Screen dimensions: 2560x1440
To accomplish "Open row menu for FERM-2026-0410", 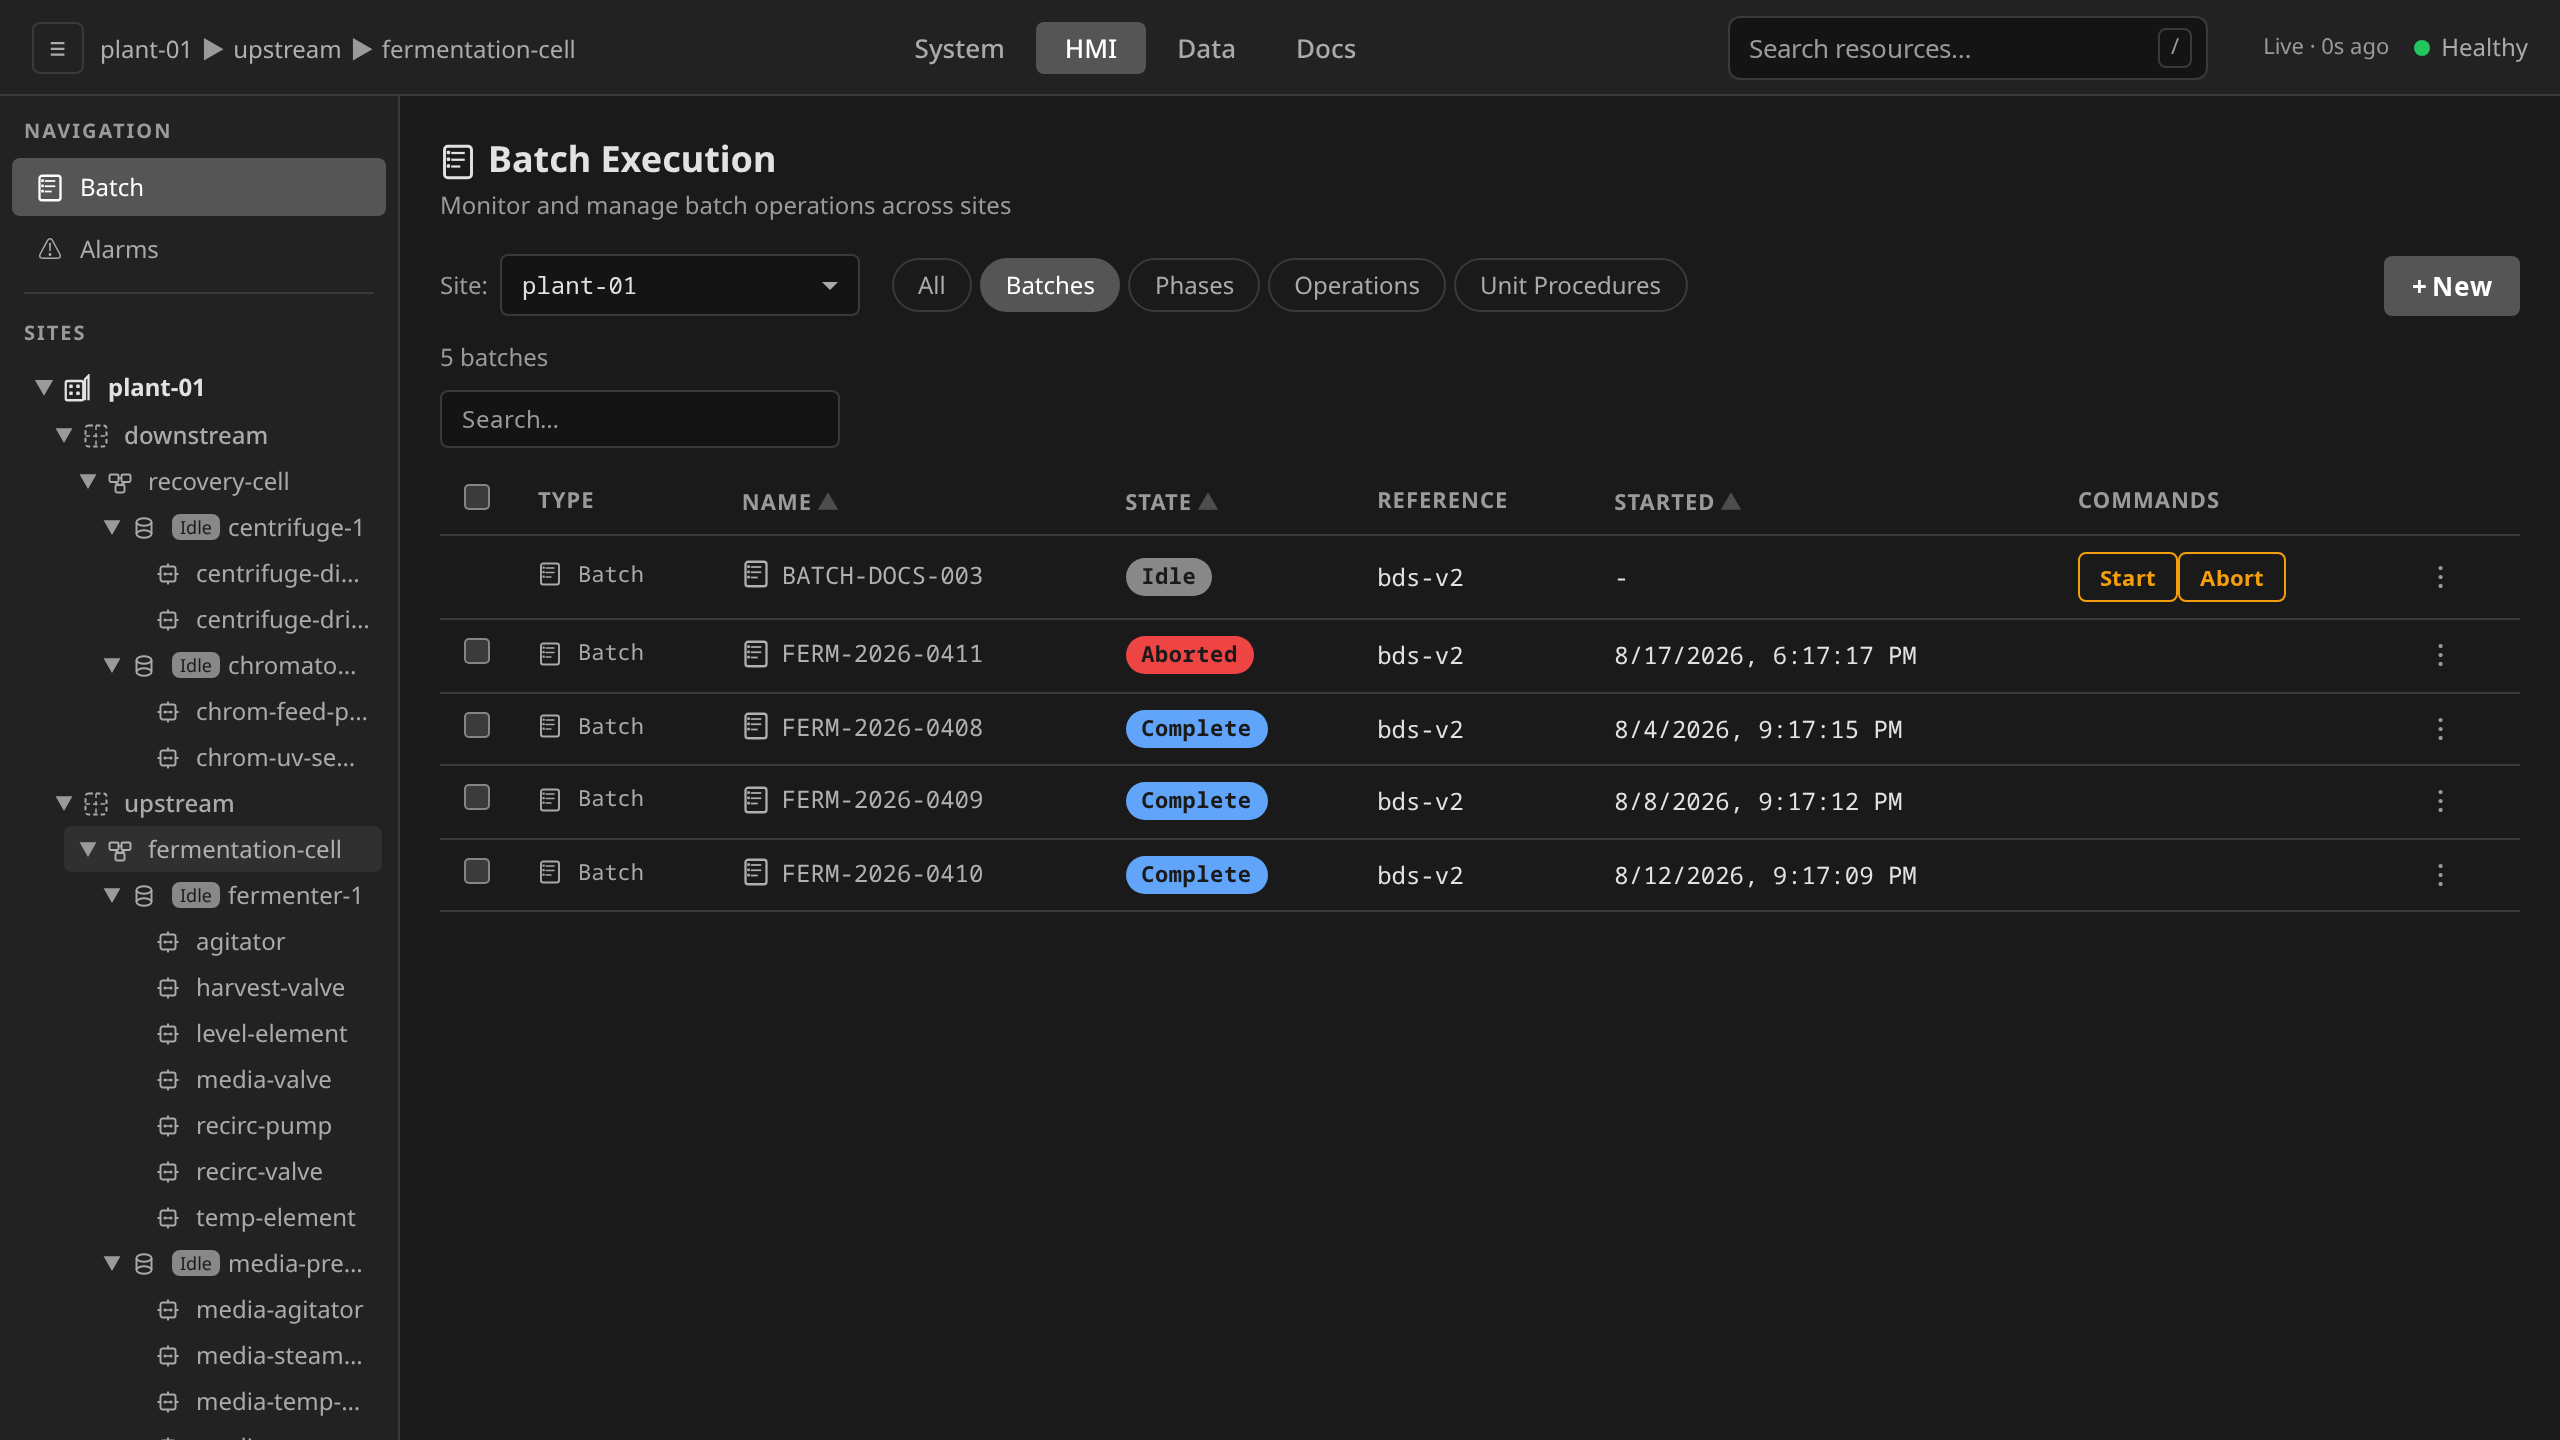I will (2440, 875).
